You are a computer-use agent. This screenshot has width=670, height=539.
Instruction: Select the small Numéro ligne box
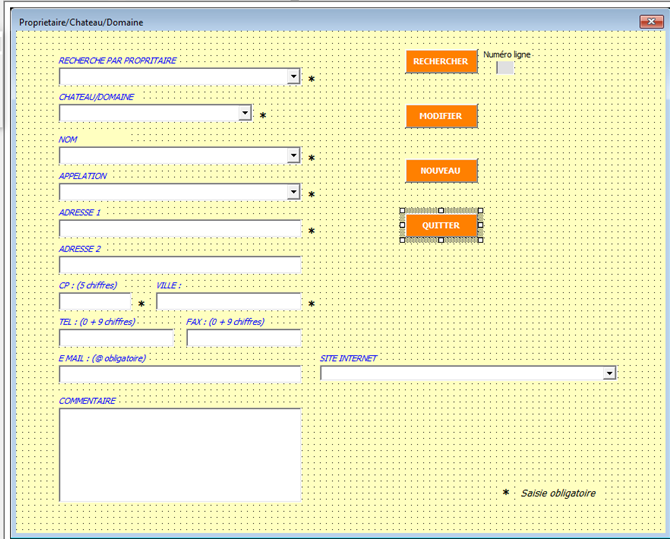[x=505, y=68]
